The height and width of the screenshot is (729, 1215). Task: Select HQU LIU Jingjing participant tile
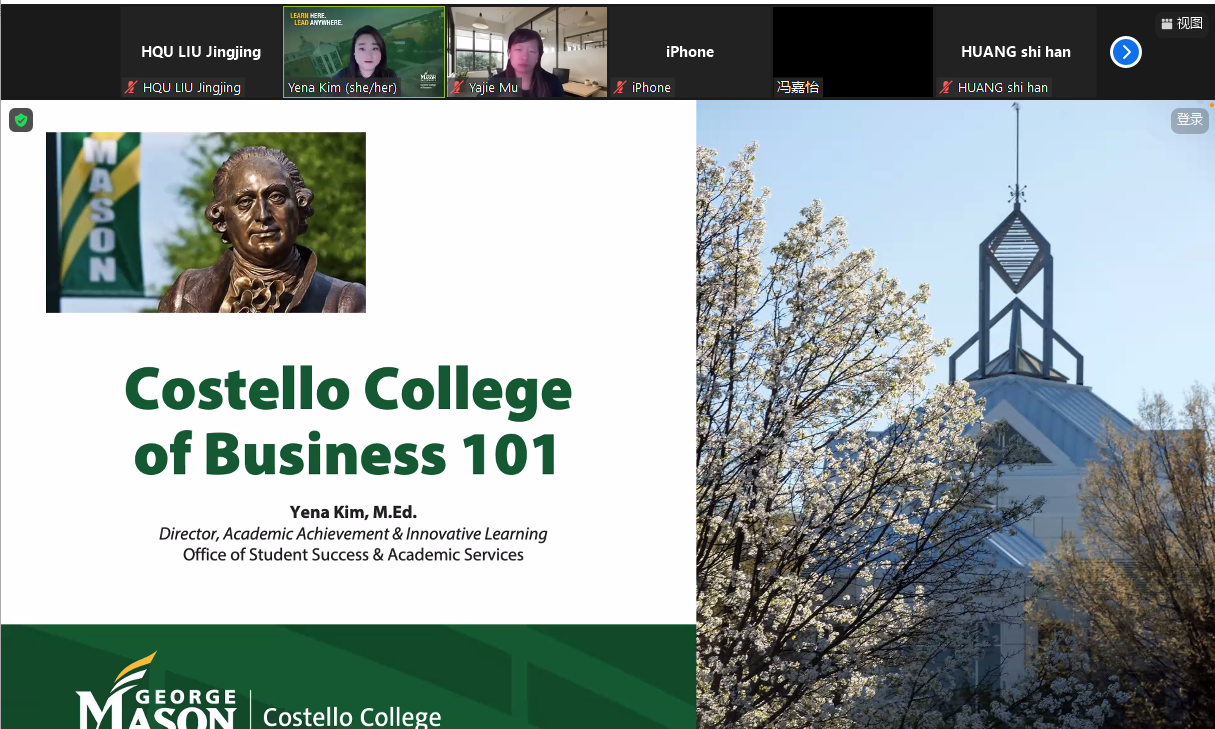click(x=201, y=52)
